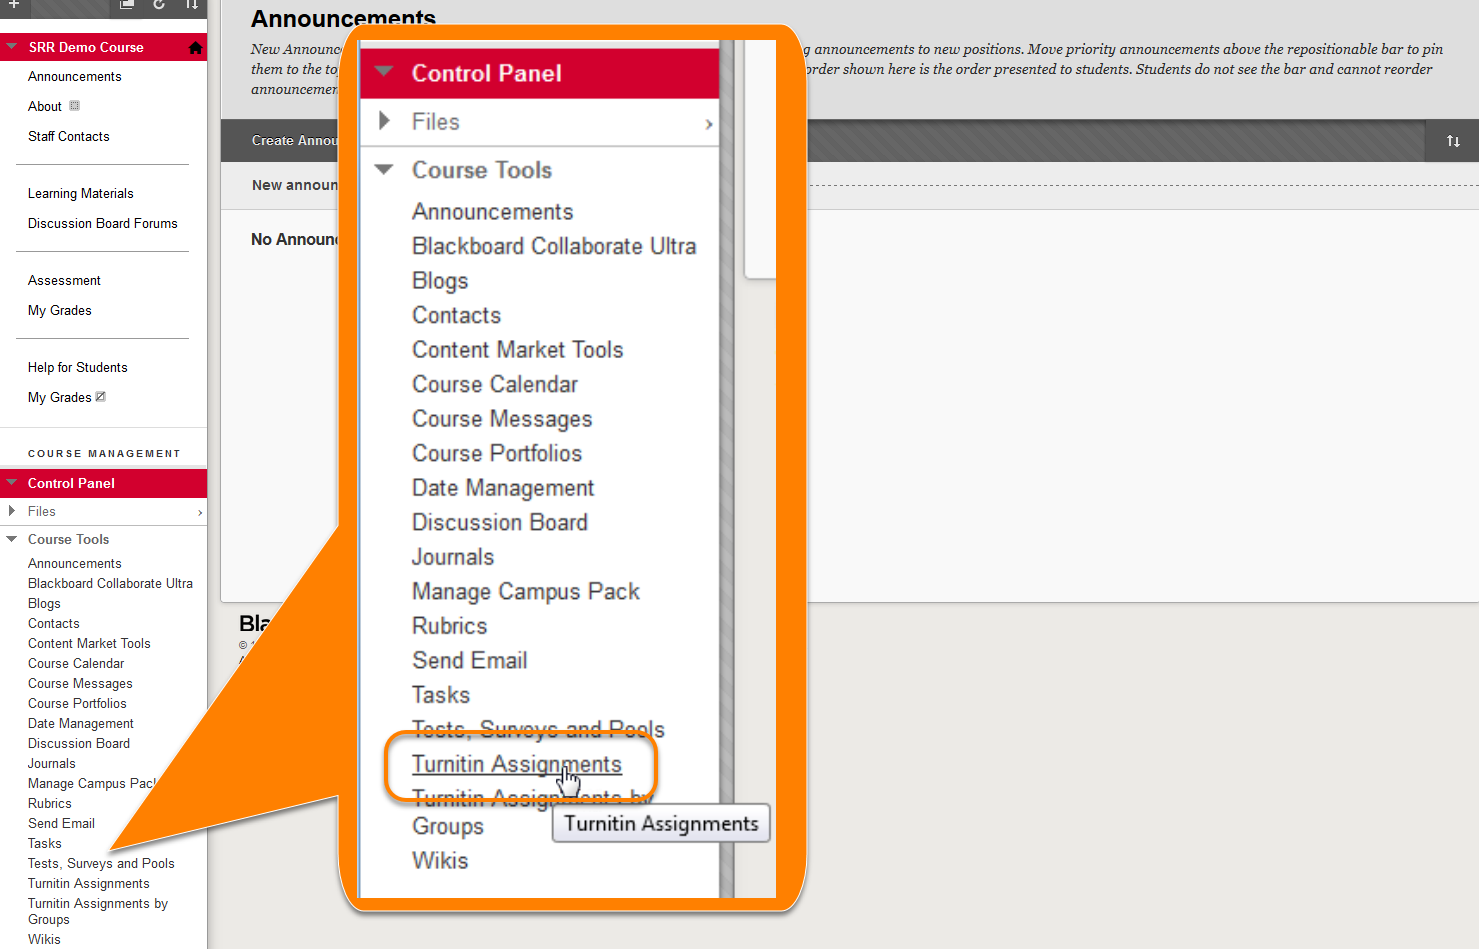Collapse the Course Tools triangle in the left sidebar

point(12,539)
